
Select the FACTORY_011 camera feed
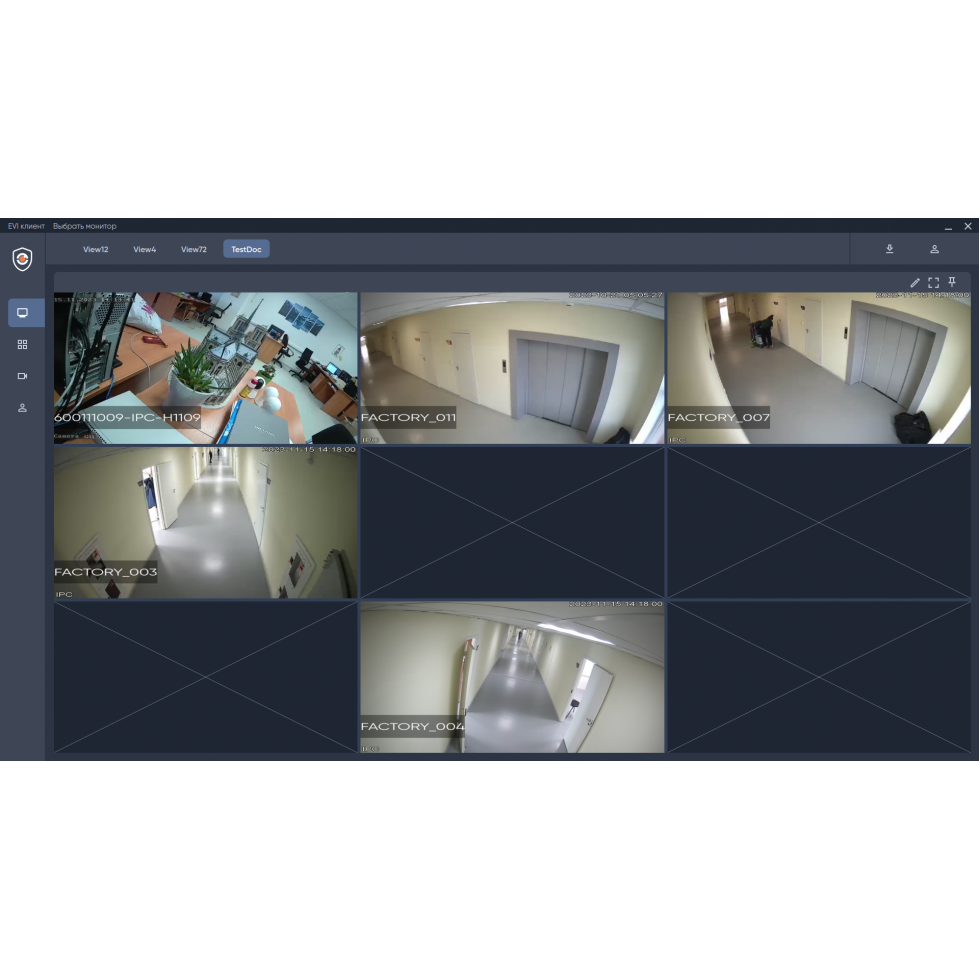512,368
